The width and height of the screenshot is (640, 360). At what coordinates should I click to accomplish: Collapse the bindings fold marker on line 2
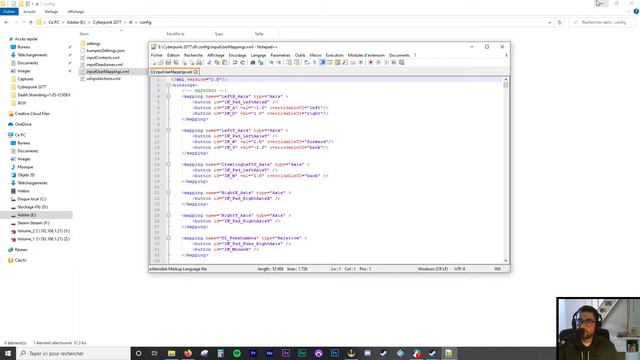click(x=168, y=85)
